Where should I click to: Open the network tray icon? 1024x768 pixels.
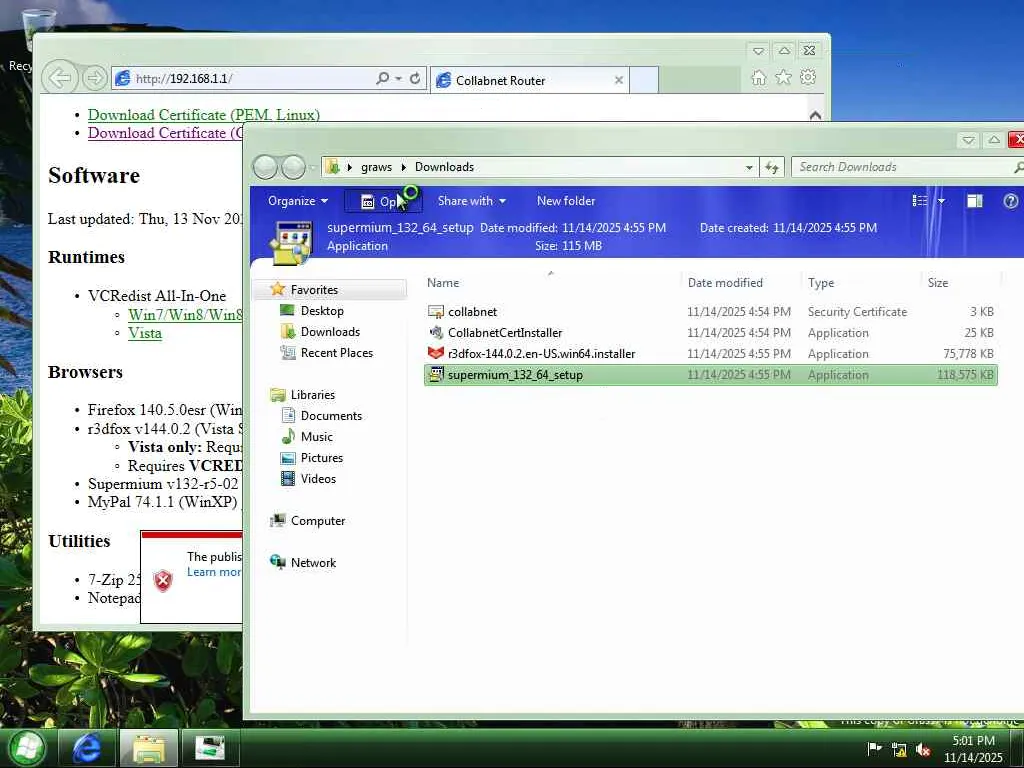pos(899,750)
